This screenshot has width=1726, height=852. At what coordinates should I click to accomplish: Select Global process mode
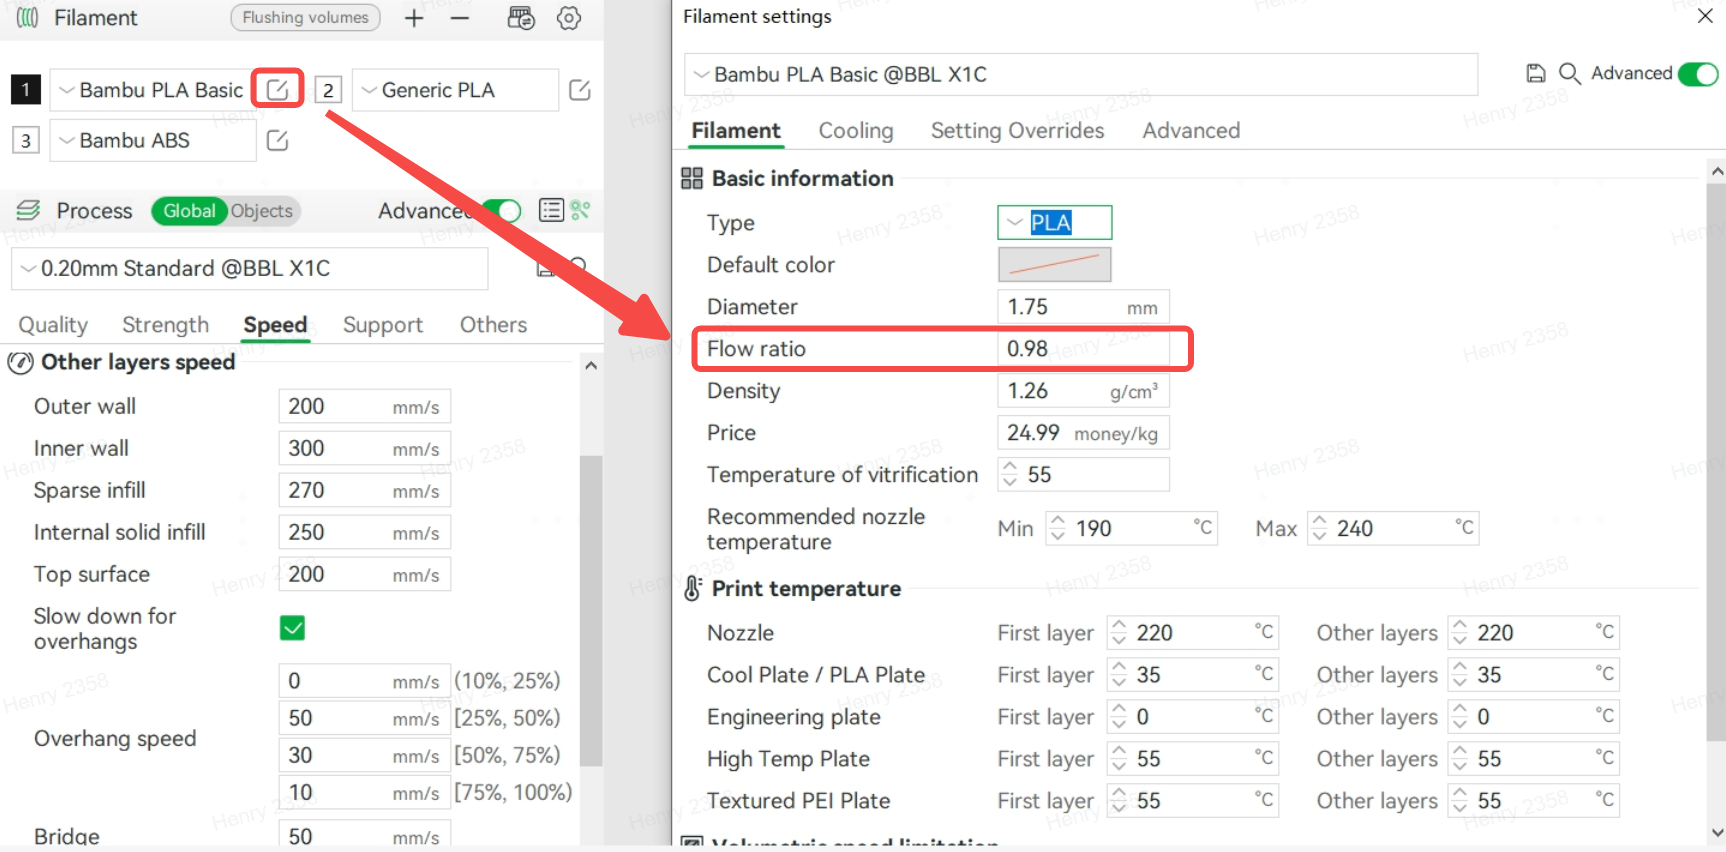coord(189,210)
